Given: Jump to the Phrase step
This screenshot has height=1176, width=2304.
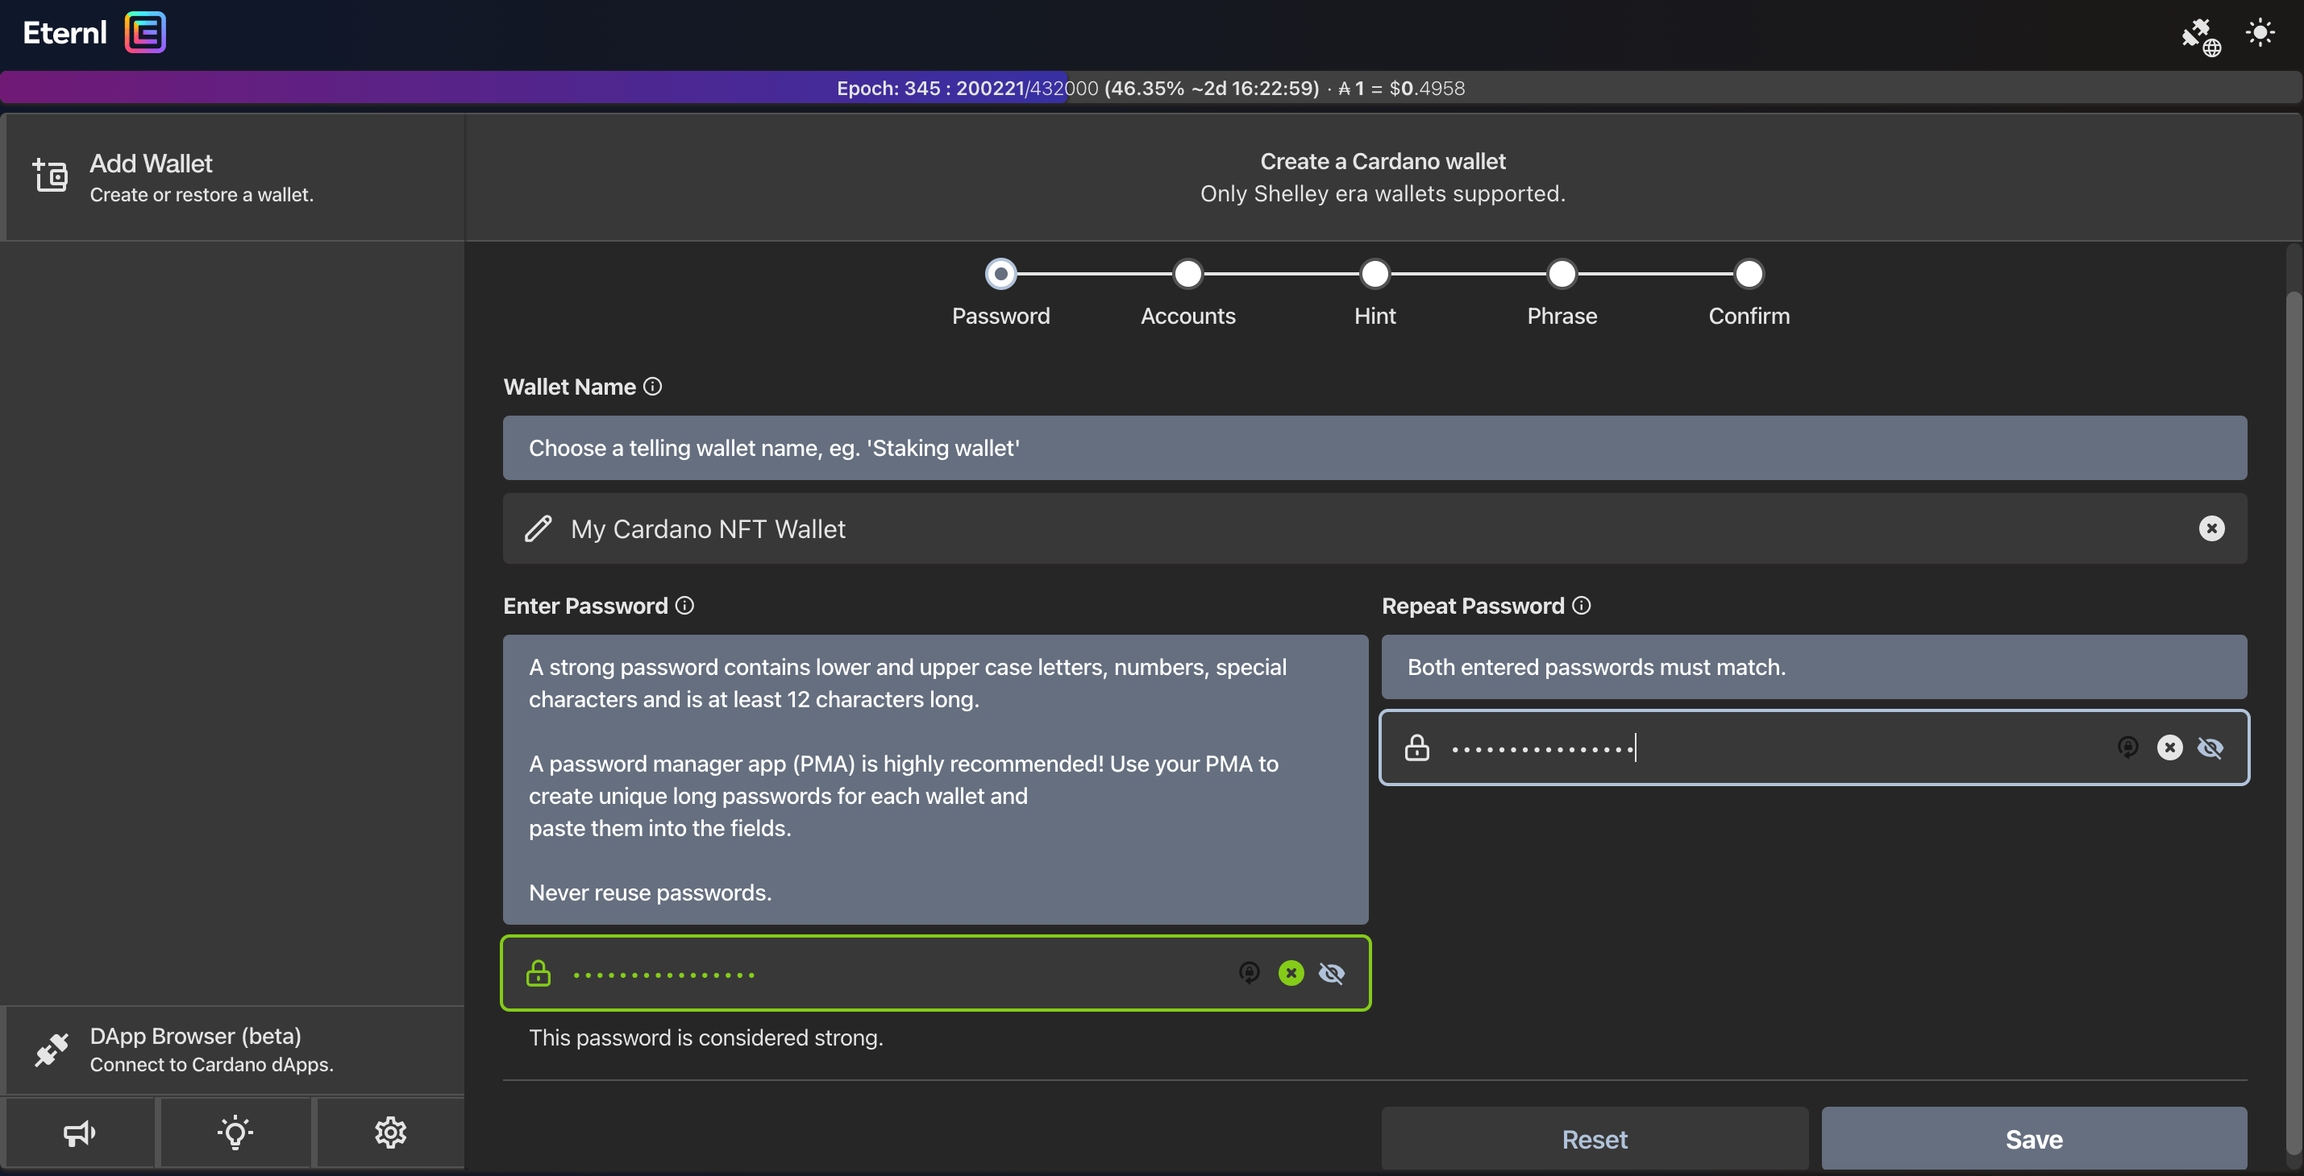Looking at the screenshot, I should click(x=1561, y=274).
